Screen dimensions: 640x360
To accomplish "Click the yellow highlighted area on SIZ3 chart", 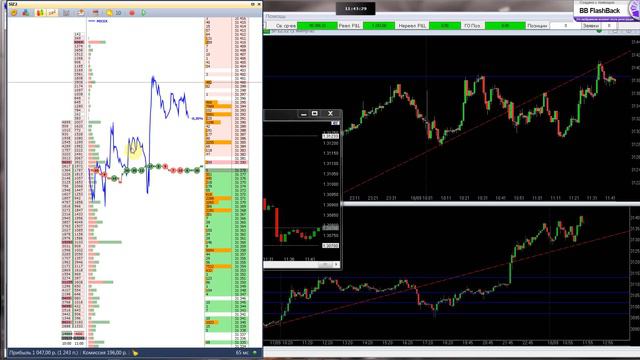I will coord(134,150).
